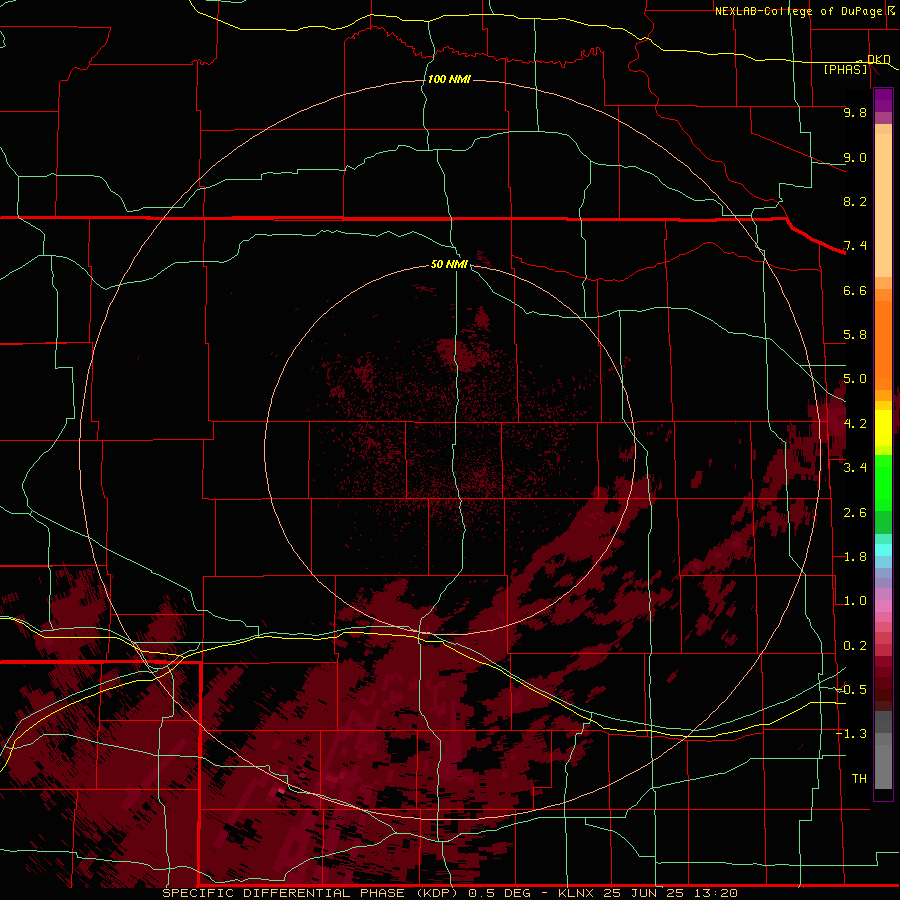Screen dimensions: 900x900
Task: Click the 5.0 value on the color scale
Action: (855, 379)
